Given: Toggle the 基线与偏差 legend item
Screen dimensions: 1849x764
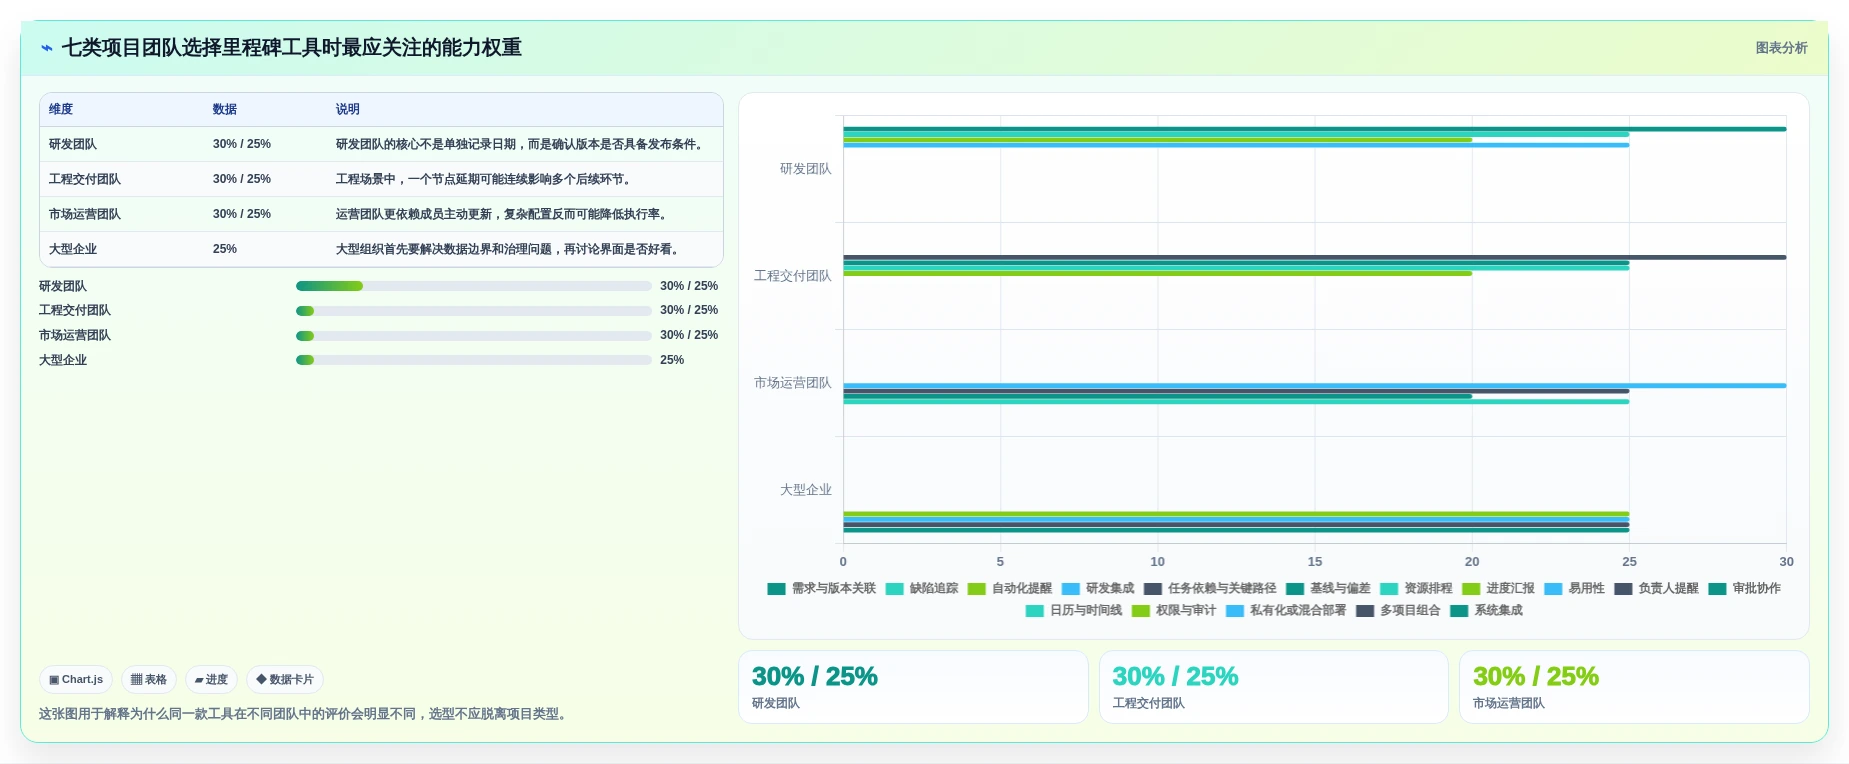Looking at the screenshot, I should pos(1328,588).
